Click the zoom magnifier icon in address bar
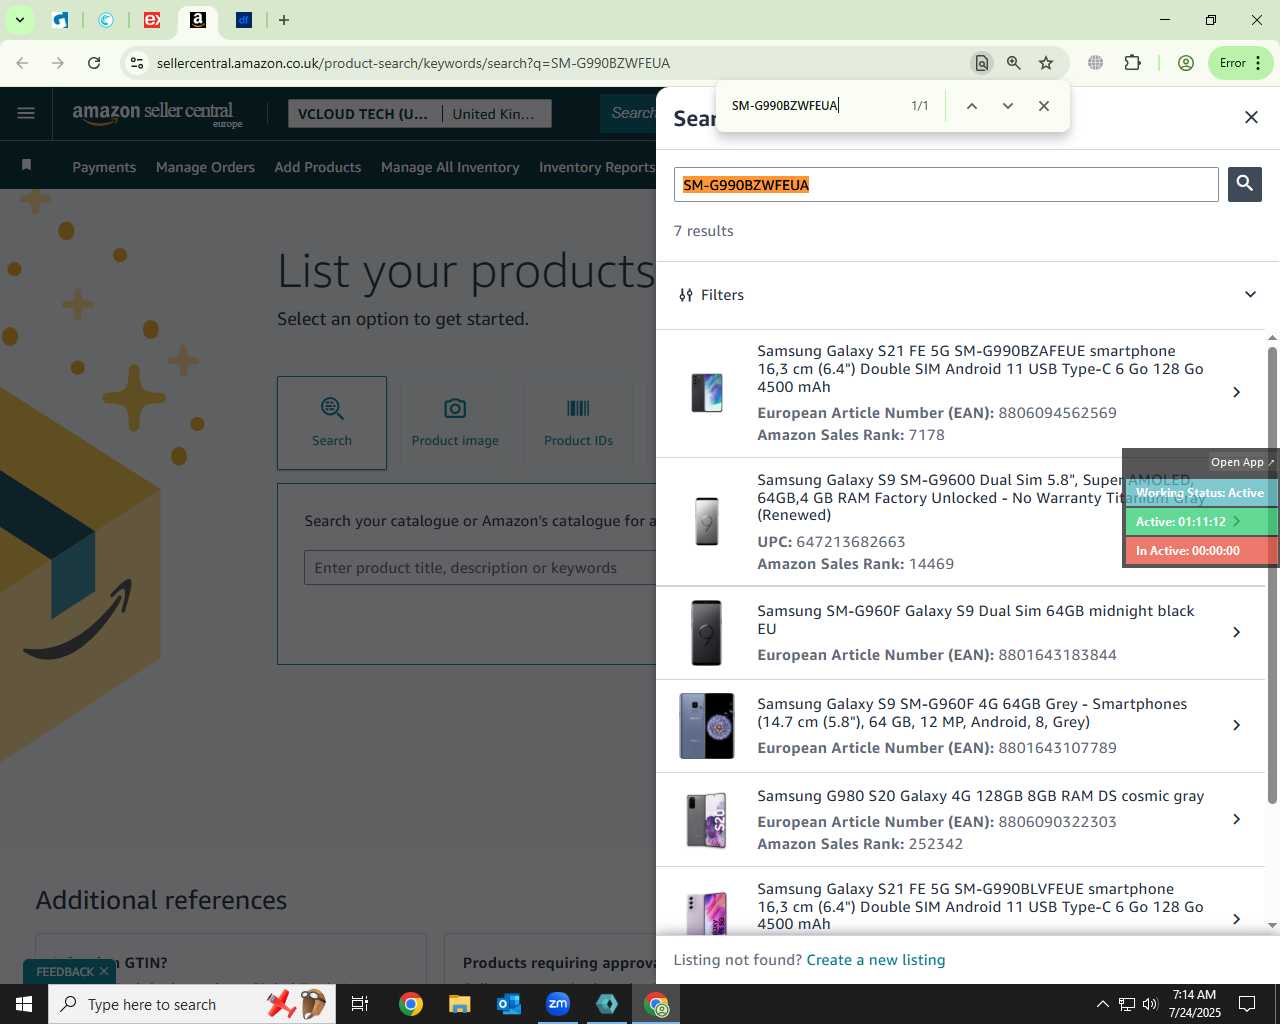 point(1014,63)
